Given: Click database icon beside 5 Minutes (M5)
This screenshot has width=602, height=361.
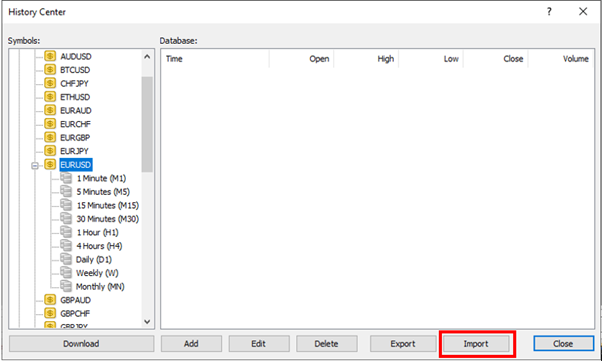Looking at the screenshot, I should click(x=66, y=192).
